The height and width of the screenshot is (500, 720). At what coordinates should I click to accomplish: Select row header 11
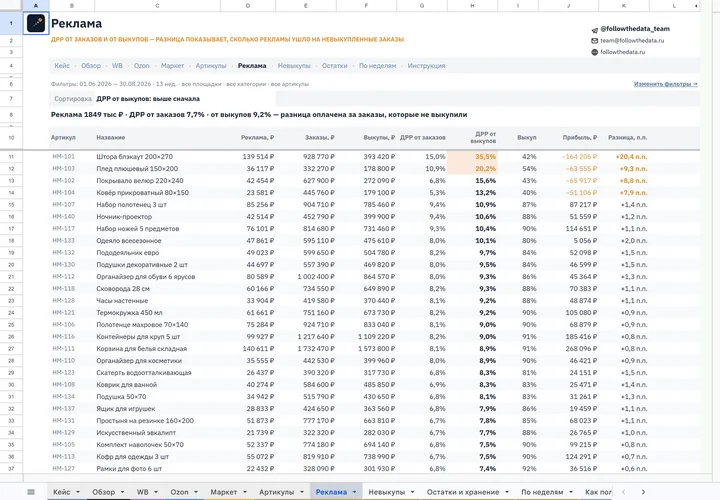11,157
